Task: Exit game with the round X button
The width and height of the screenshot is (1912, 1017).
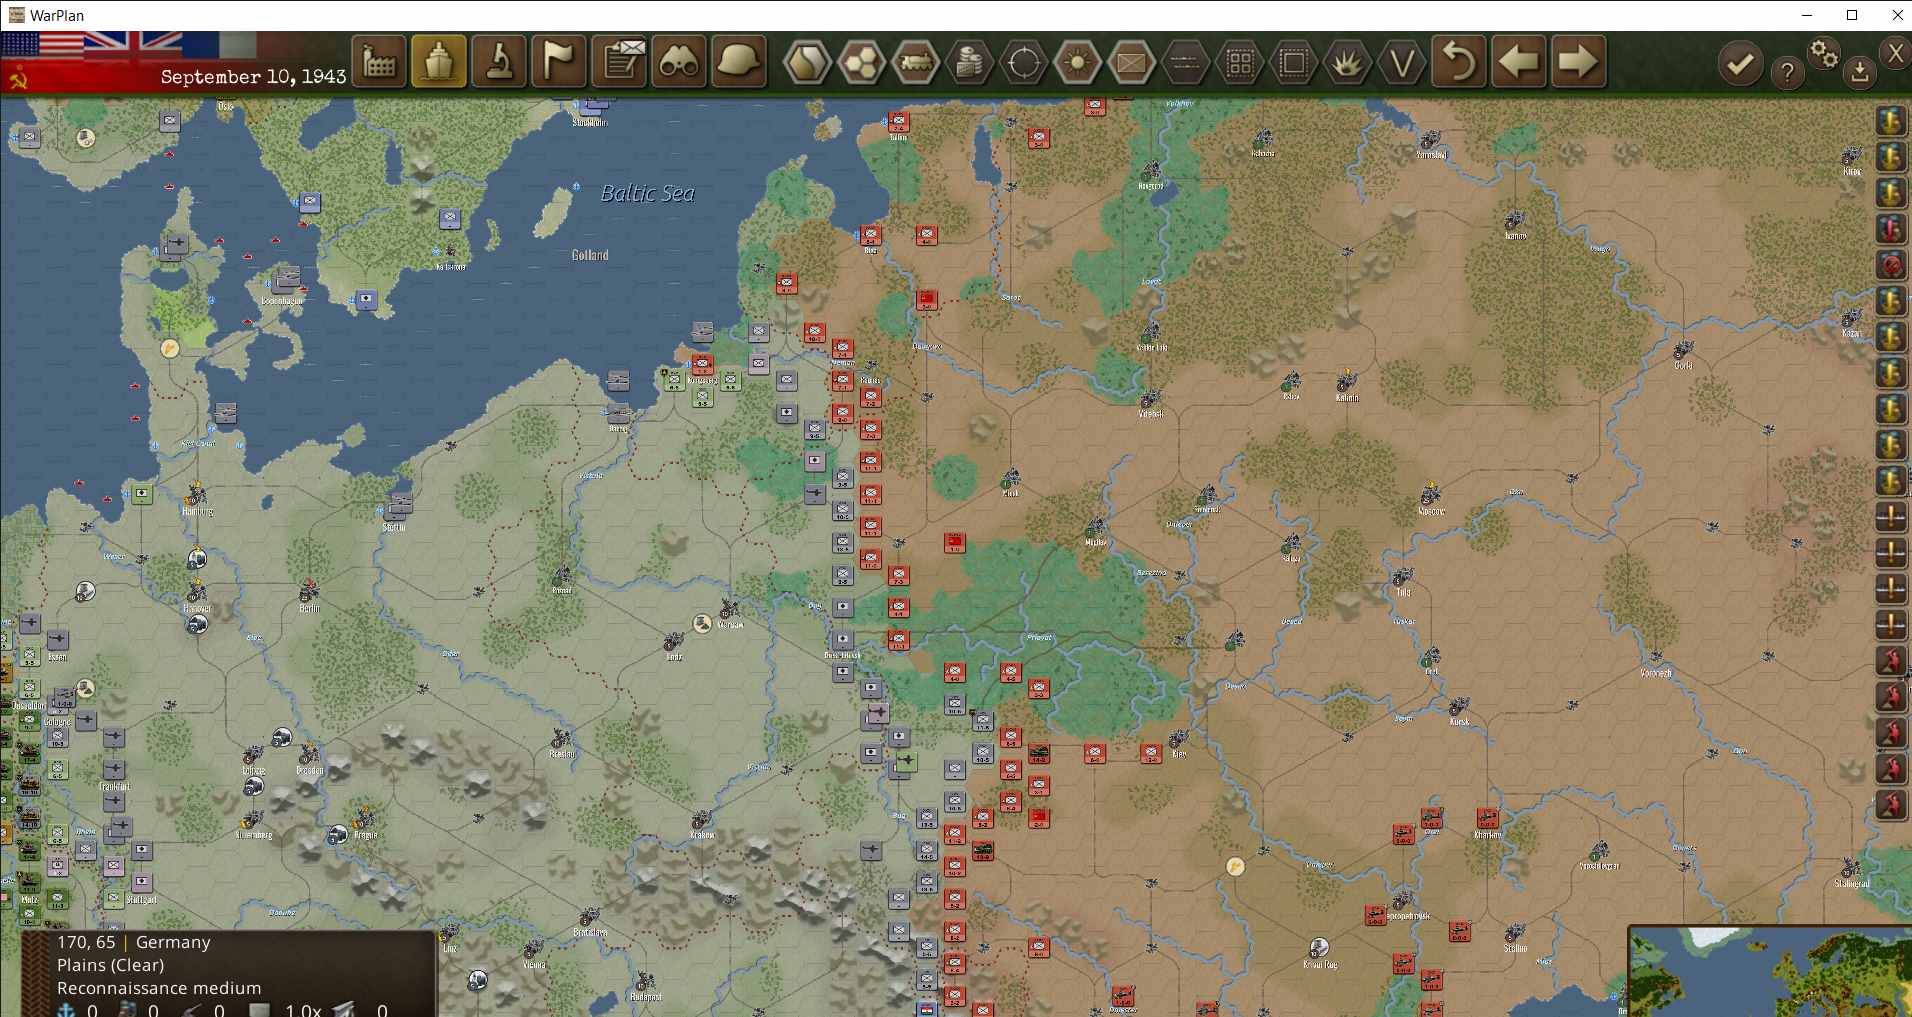Action: tap(1895, 53)
